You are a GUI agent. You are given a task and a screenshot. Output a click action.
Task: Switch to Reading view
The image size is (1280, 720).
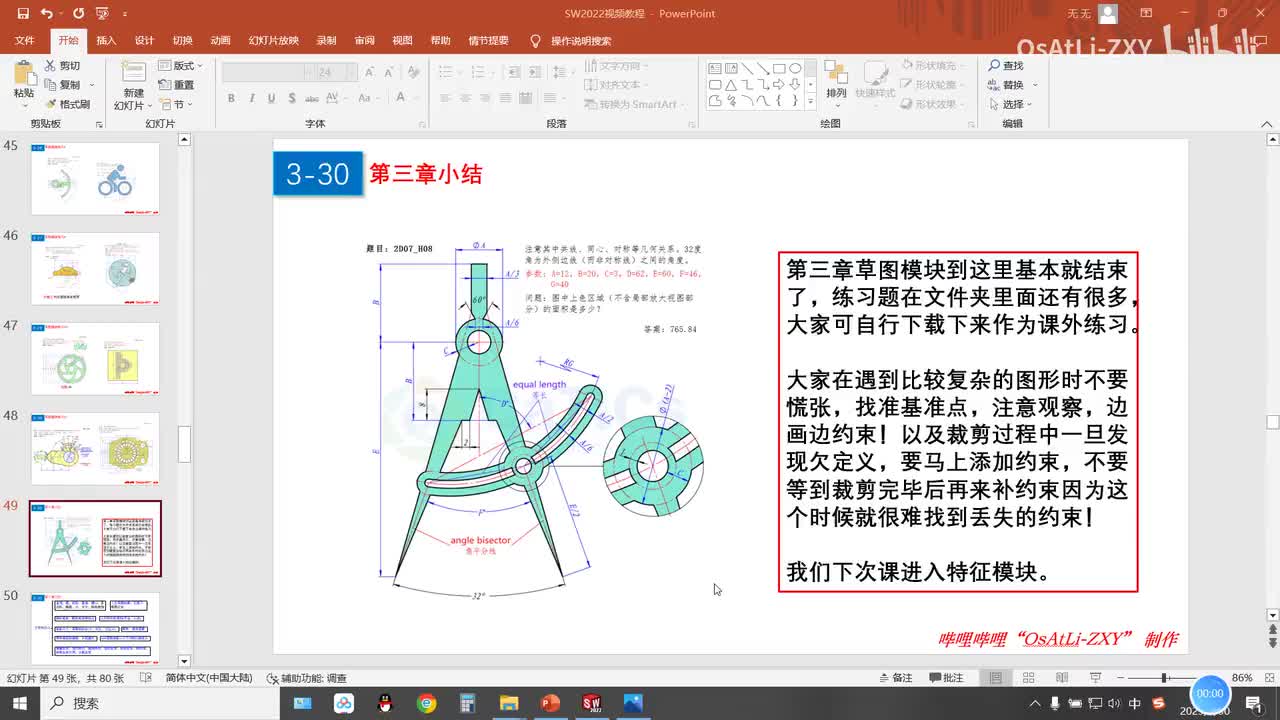[x=1061, y=677]
